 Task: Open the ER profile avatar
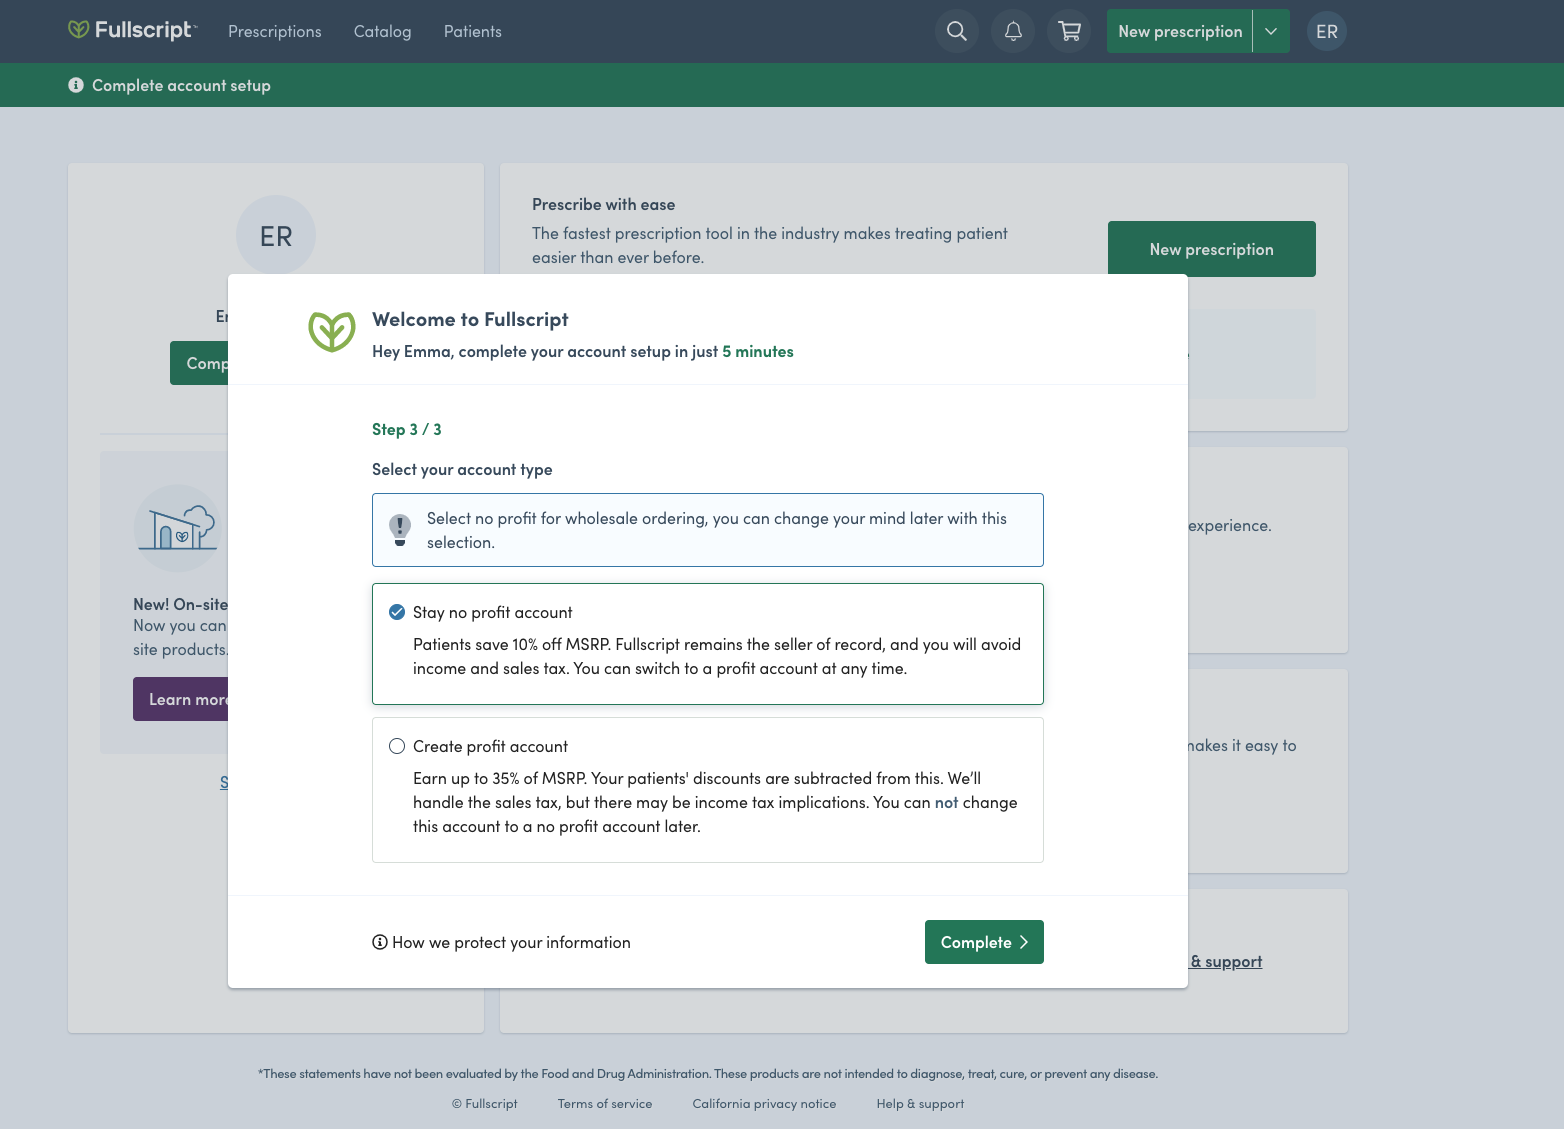(1326, 31)
